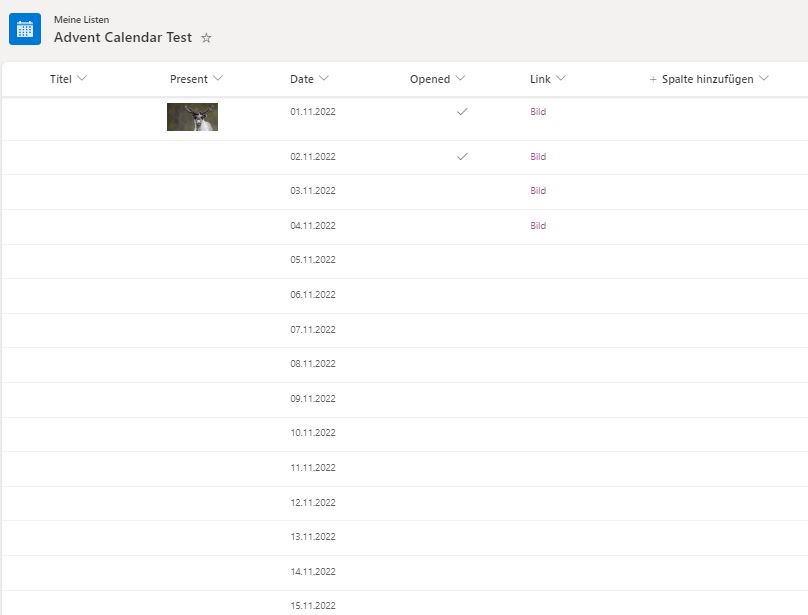Go to Meine Listen breadcrumb
The image size is (808, 615).
tap(81, 20)
